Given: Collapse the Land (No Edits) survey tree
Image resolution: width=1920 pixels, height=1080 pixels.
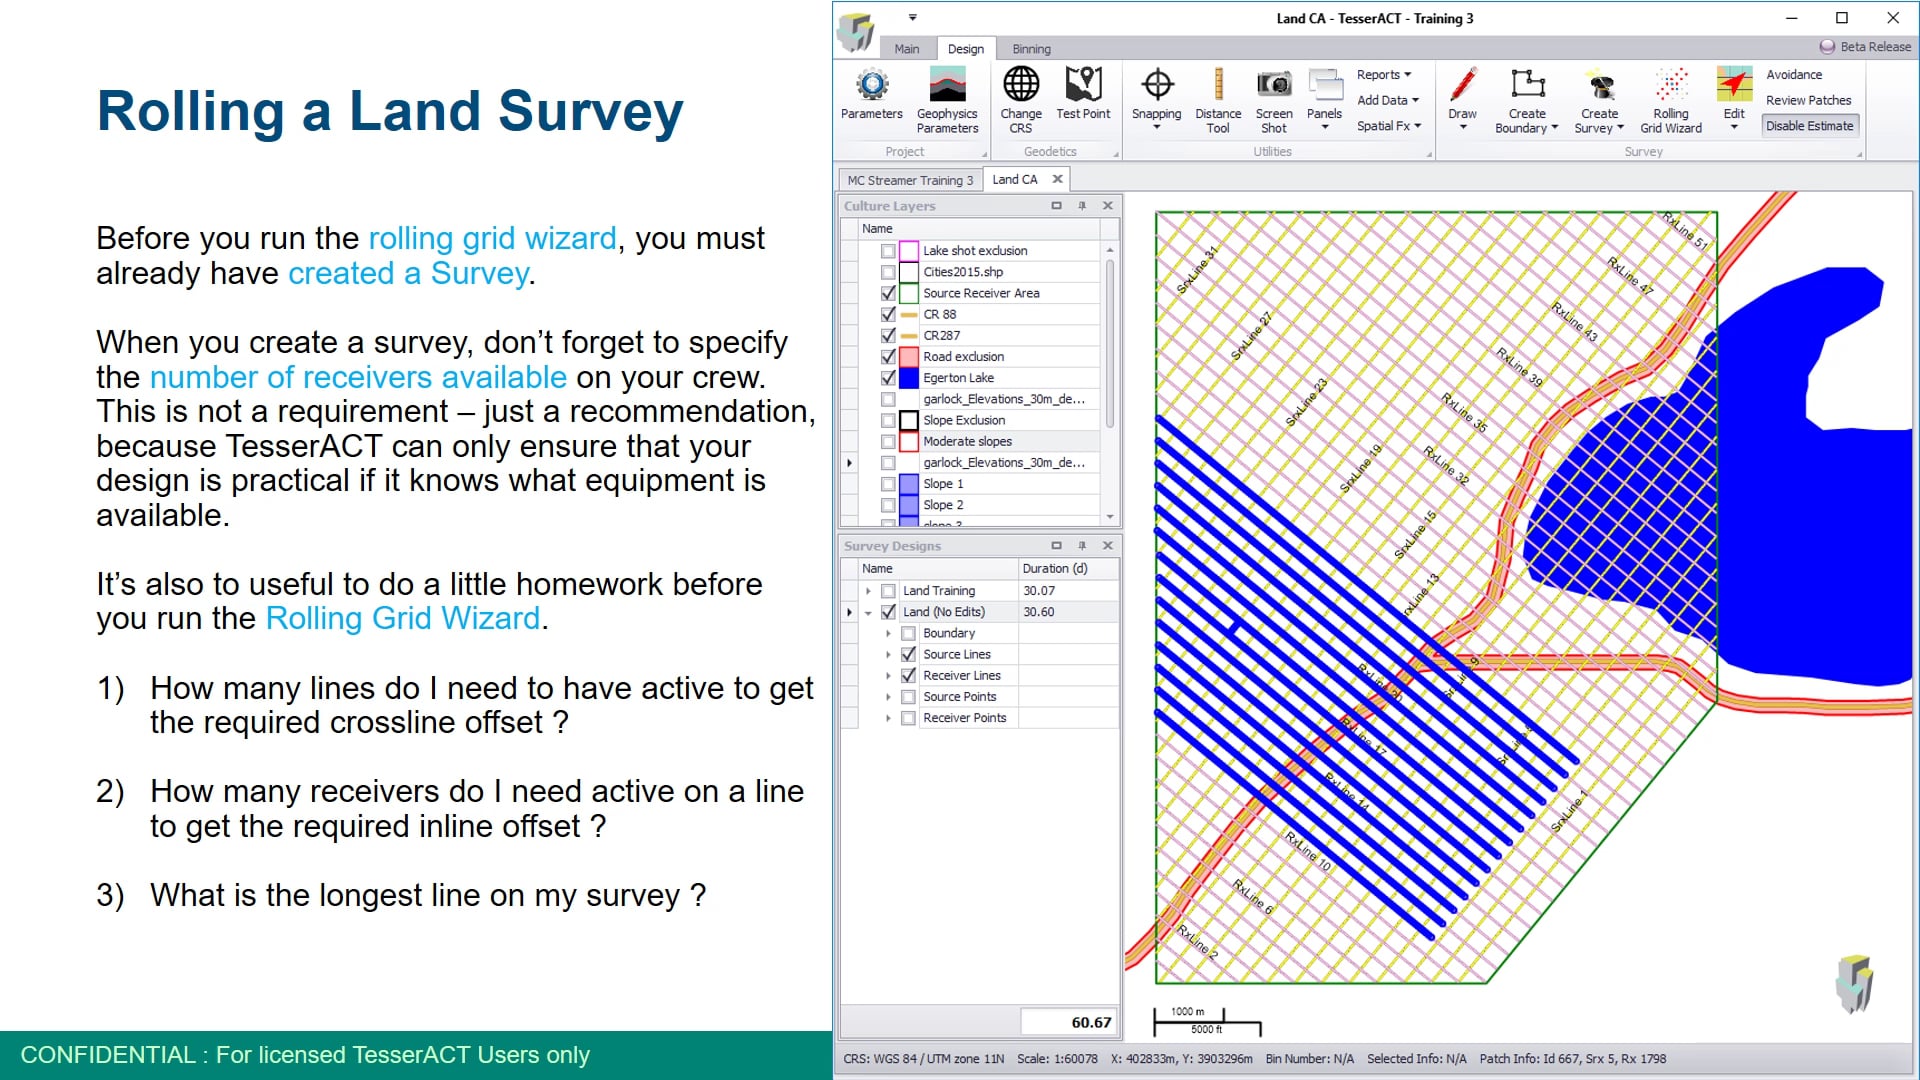Looking at the screenshot, I should click(x=867, y=611).
